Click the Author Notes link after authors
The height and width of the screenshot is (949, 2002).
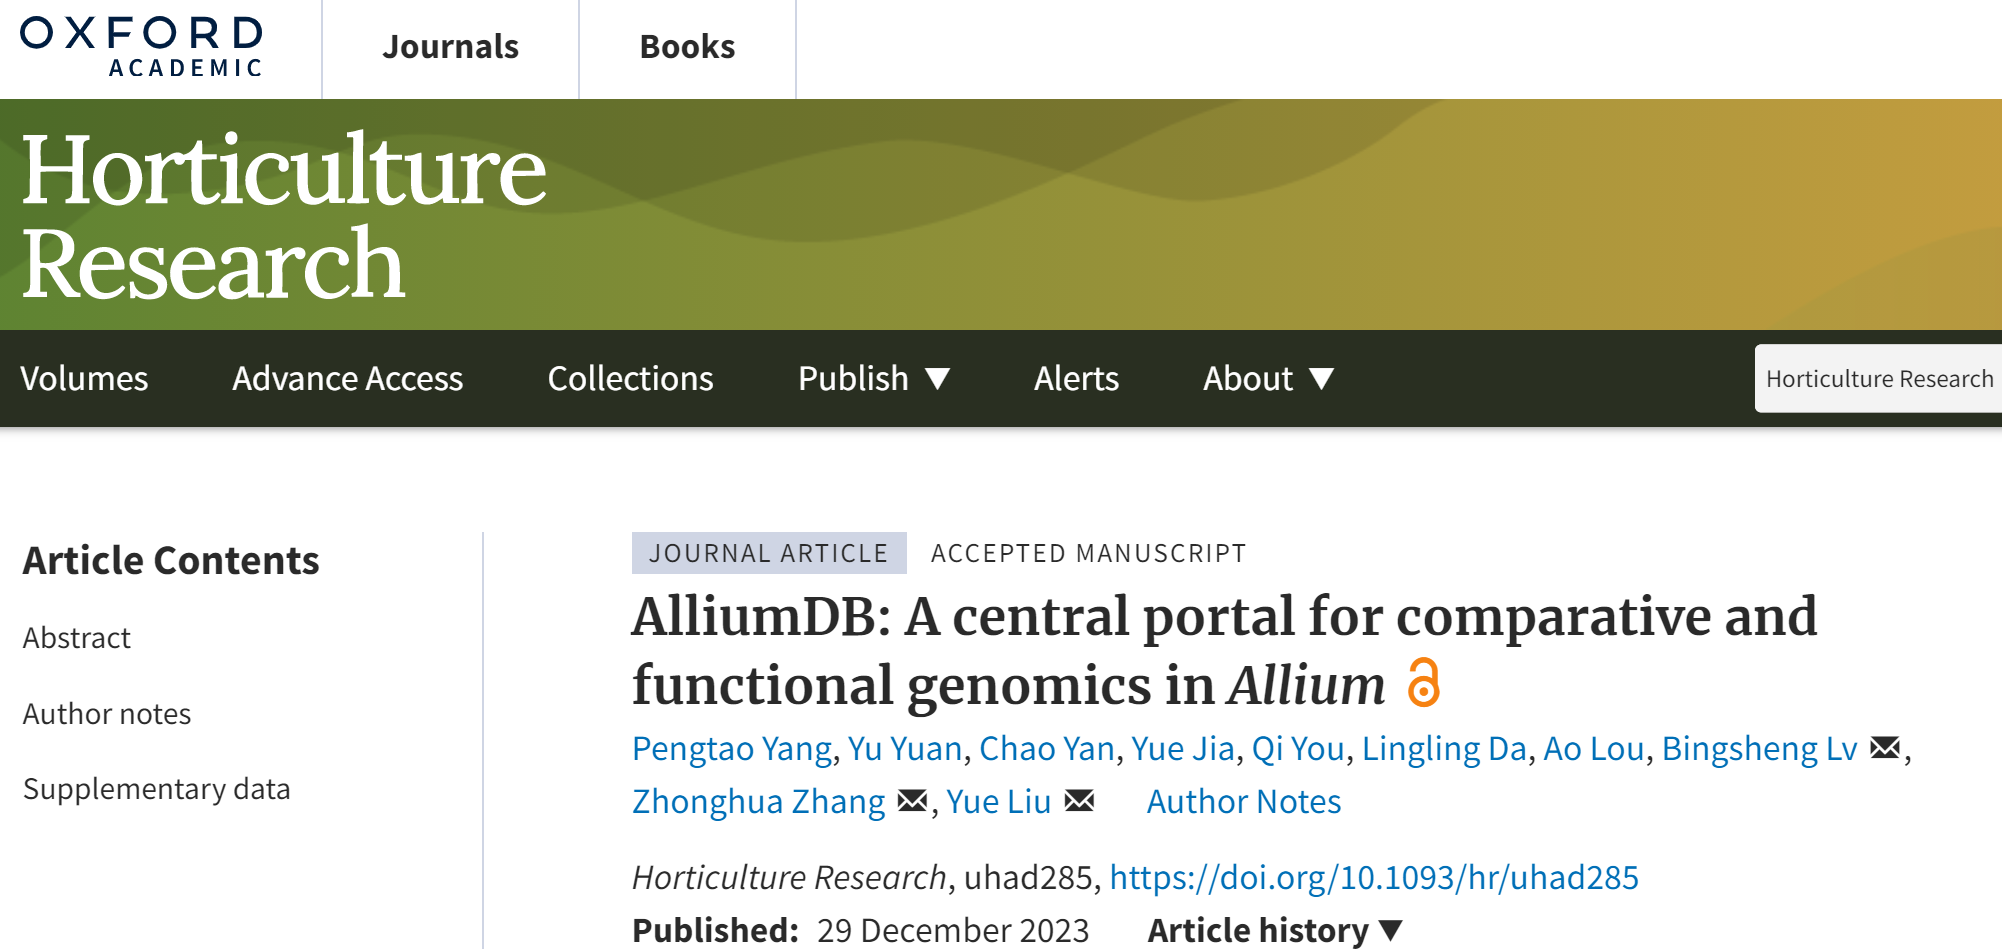pyautogui.click(x=1243, y=801)
